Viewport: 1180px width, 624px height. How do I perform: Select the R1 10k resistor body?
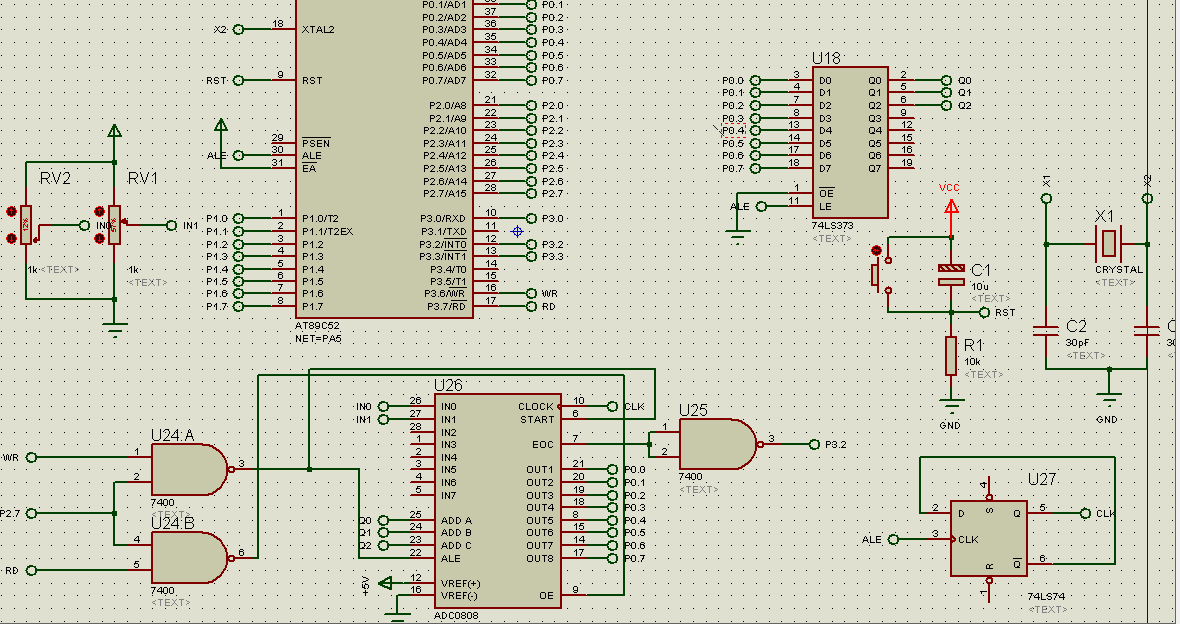(x=951, y=356)
